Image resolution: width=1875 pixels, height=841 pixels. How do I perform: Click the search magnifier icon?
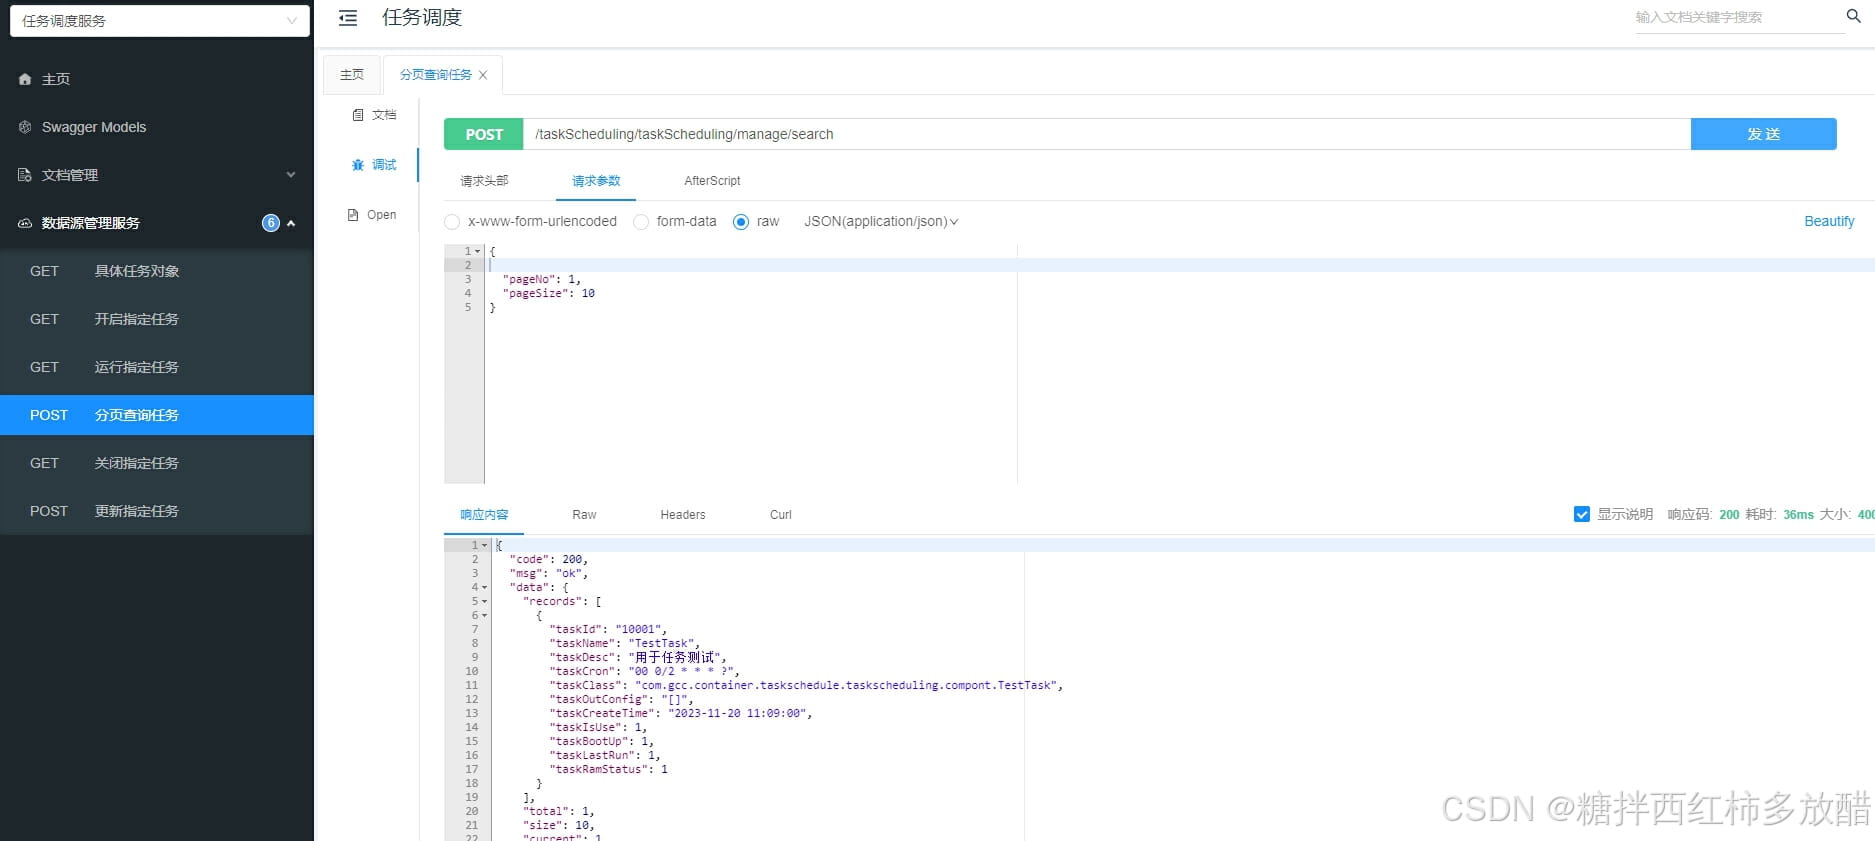pos(1853,16)
